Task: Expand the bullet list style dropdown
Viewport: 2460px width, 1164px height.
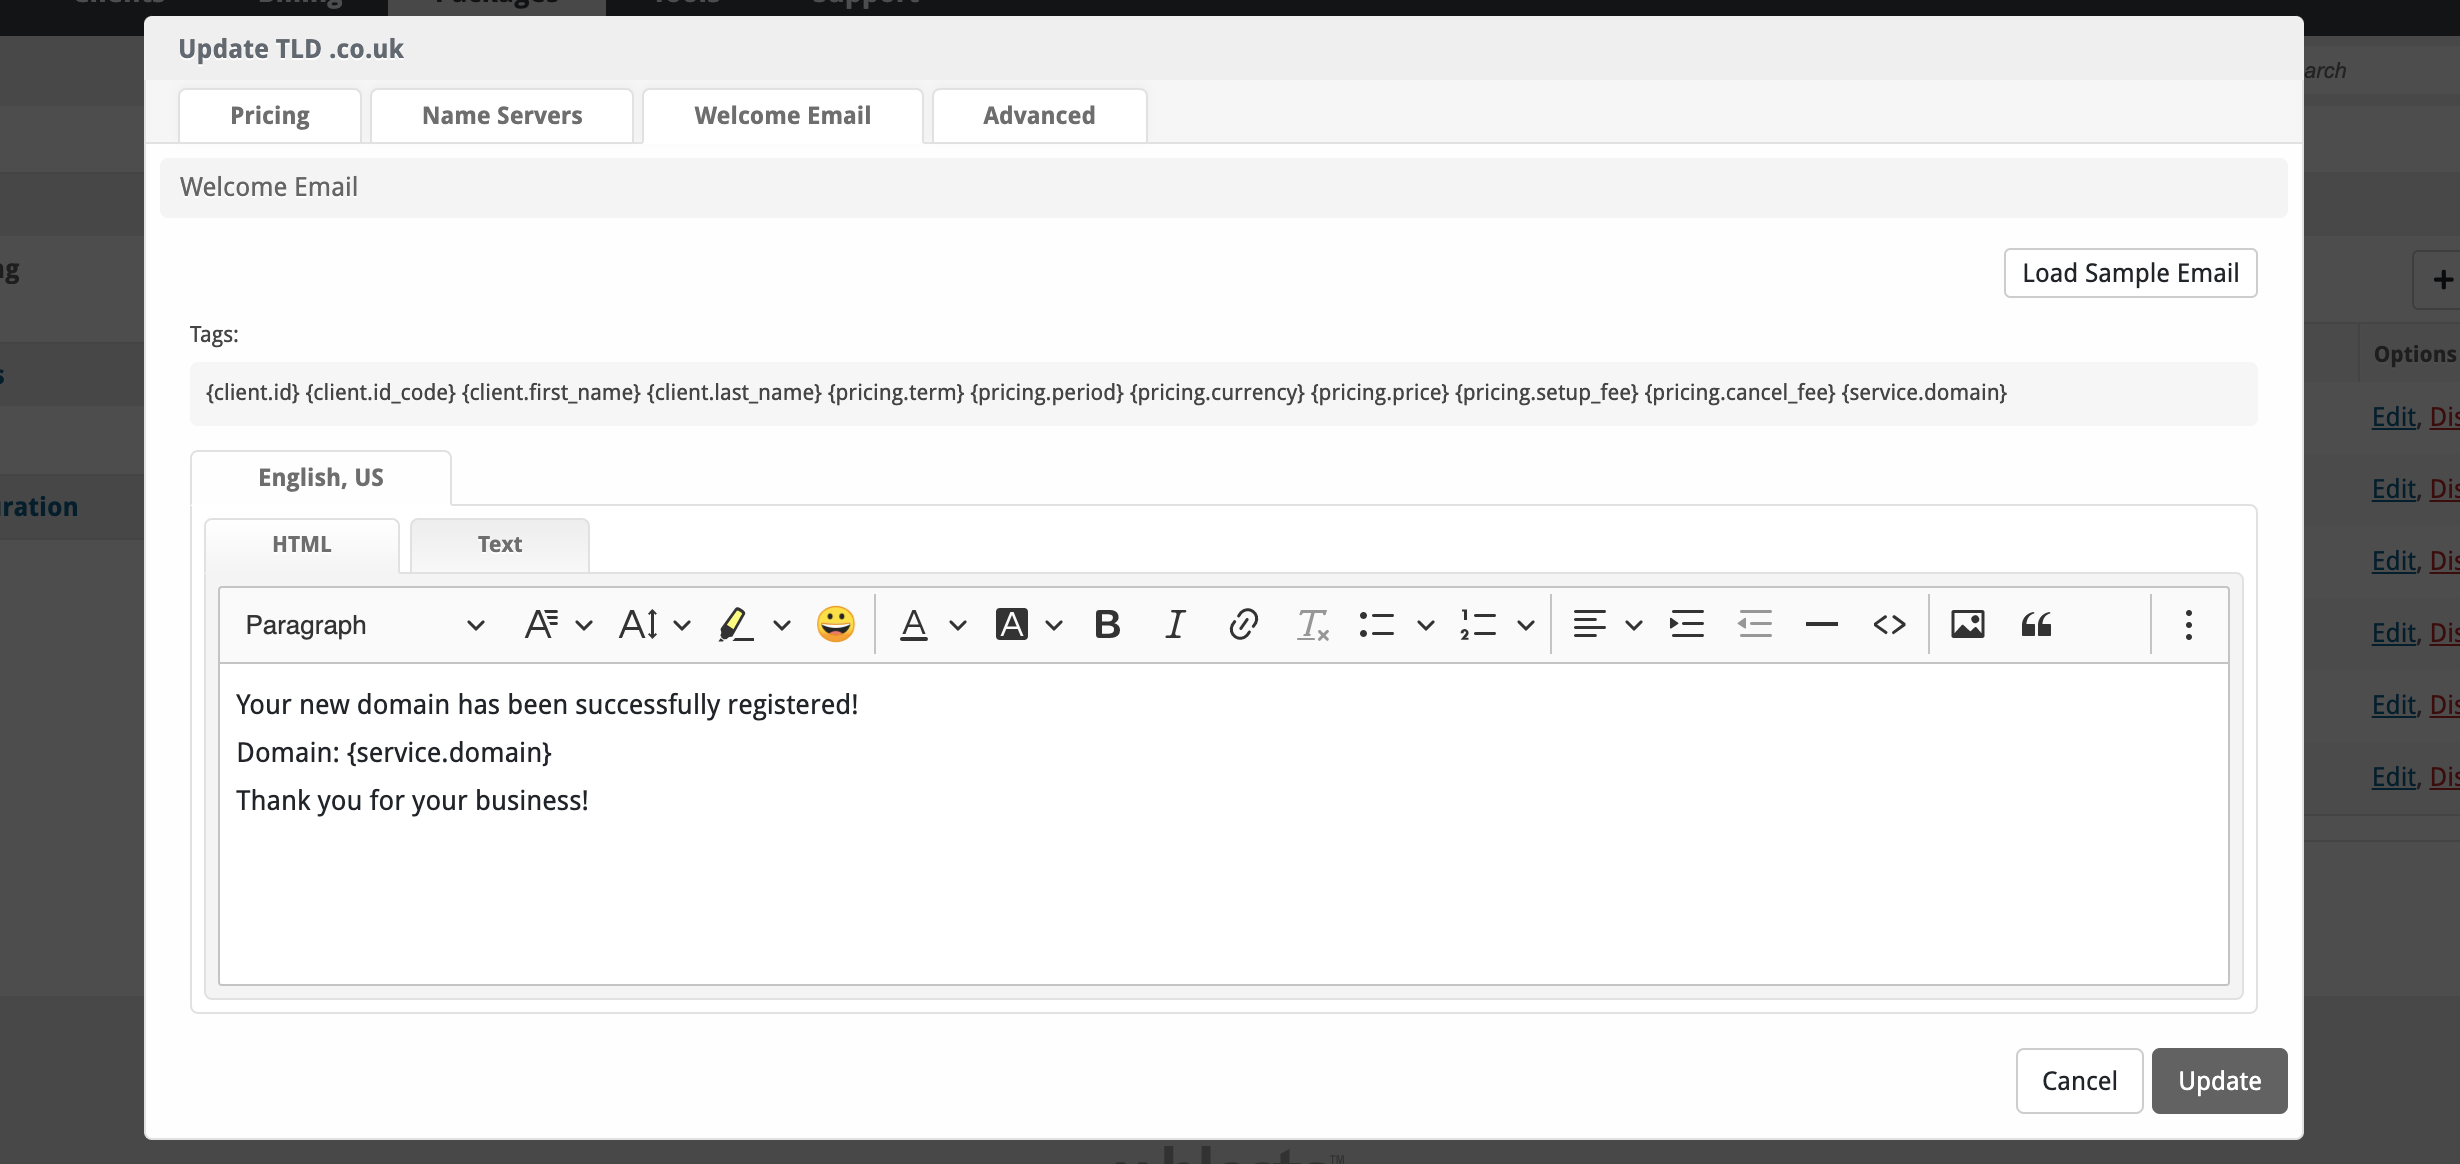Action: tap(1426, 626)
